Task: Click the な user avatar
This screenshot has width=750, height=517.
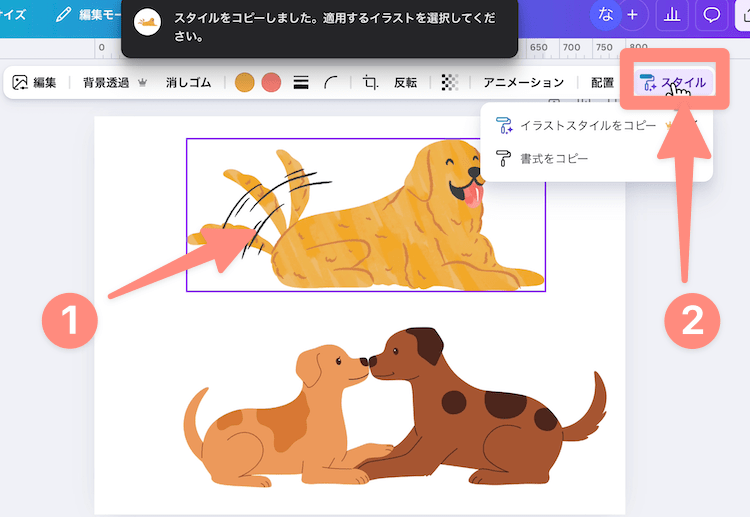Action: (606, 15)
